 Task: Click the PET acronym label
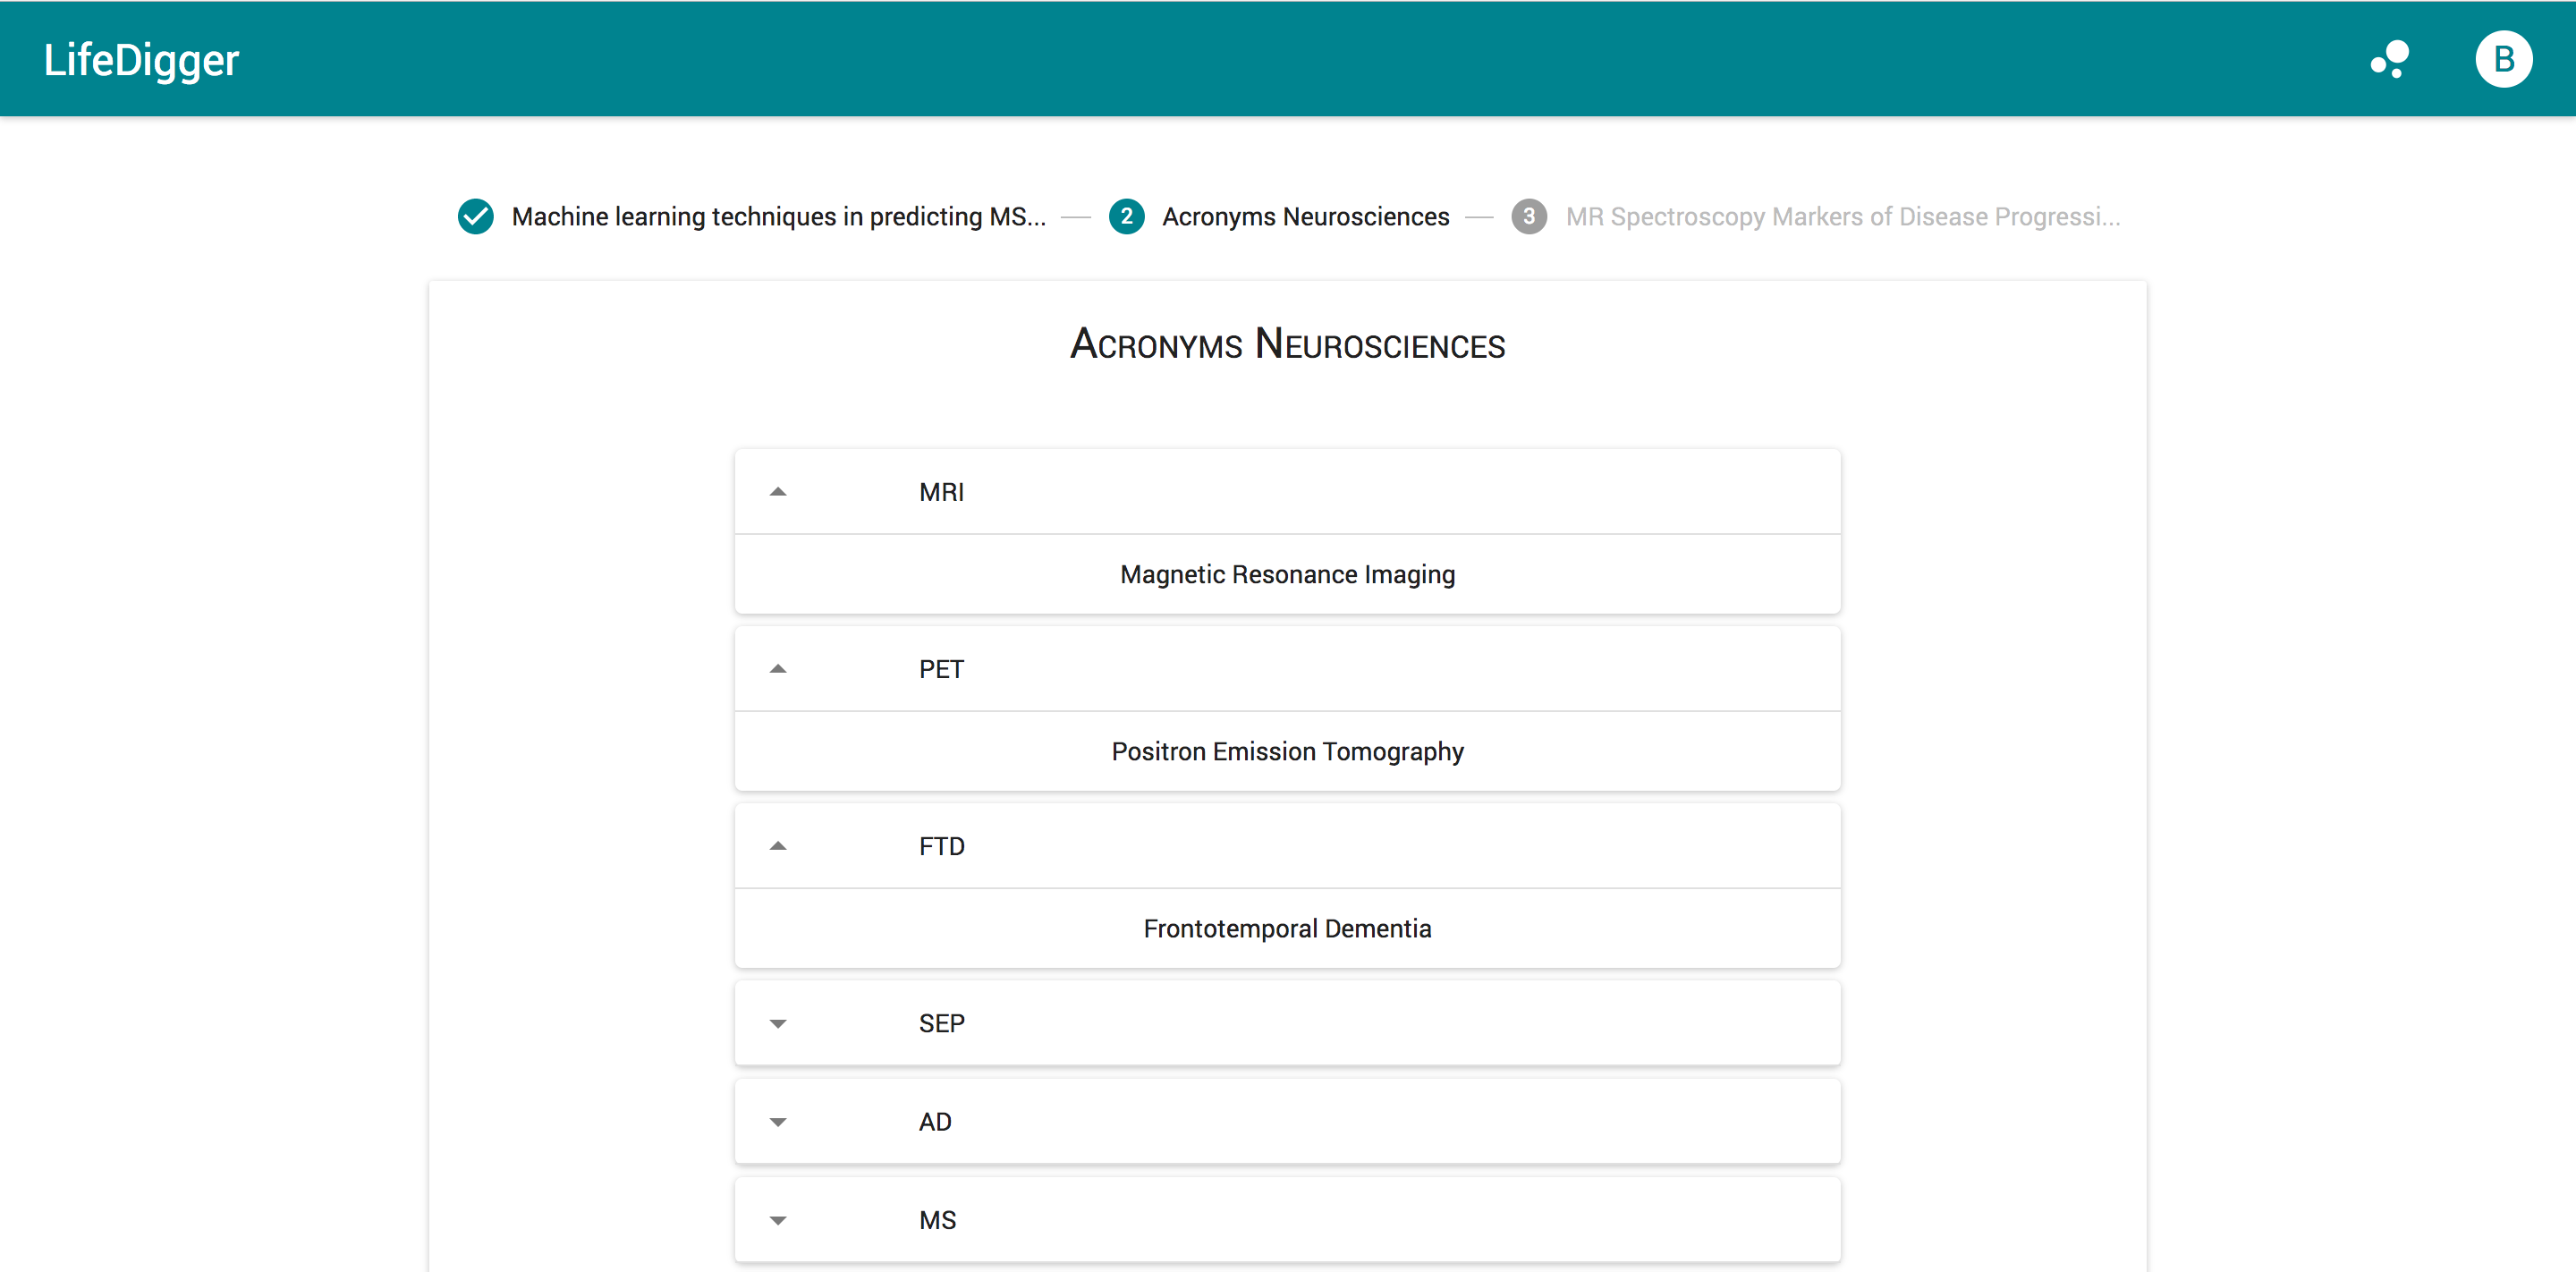pyautogui.click(x=941, y=669)
